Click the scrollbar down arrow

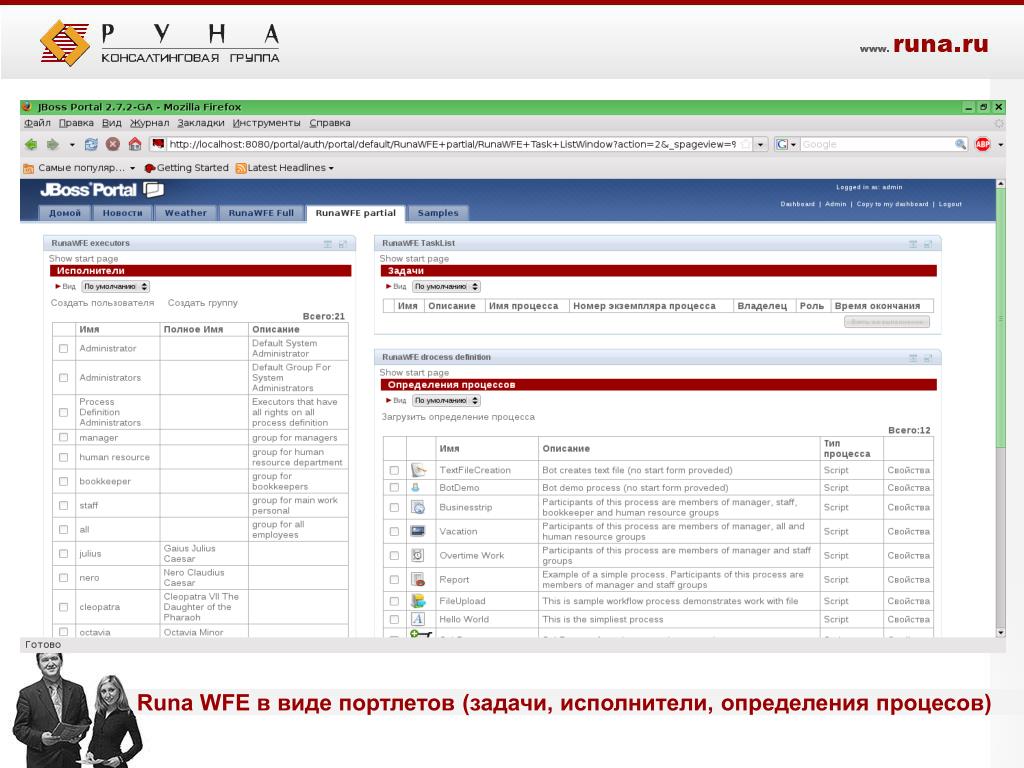(x=1000, y=633)
